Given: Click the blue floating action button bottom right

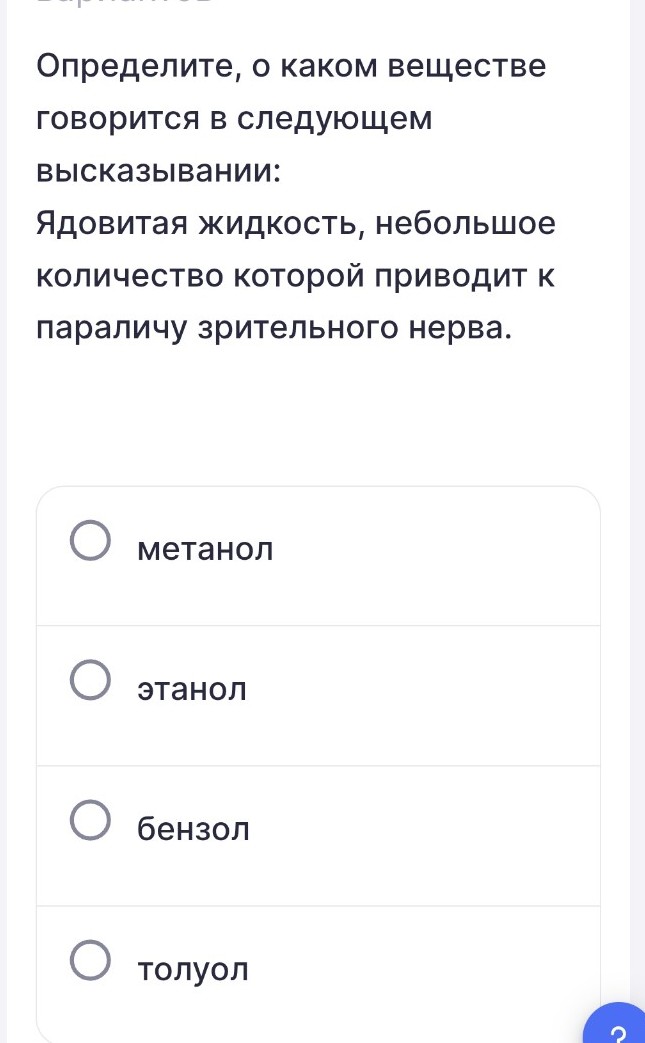Looking at the screenshot, I should tap(617, 1030).
